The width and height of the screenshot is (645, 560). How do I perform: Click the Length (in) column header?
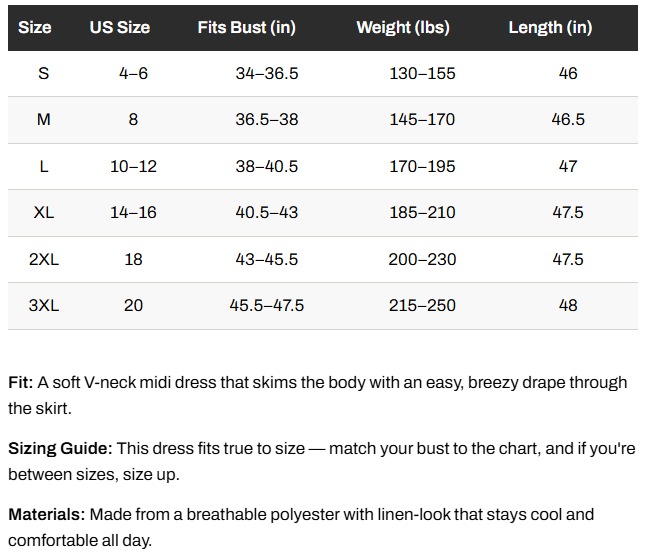(550, 28)
